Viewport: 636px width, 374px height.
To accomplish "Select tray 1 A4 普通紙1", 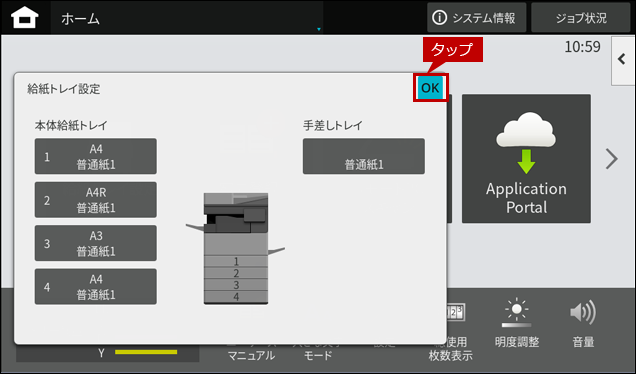I will pyautogui.click(x=96, y=157).
